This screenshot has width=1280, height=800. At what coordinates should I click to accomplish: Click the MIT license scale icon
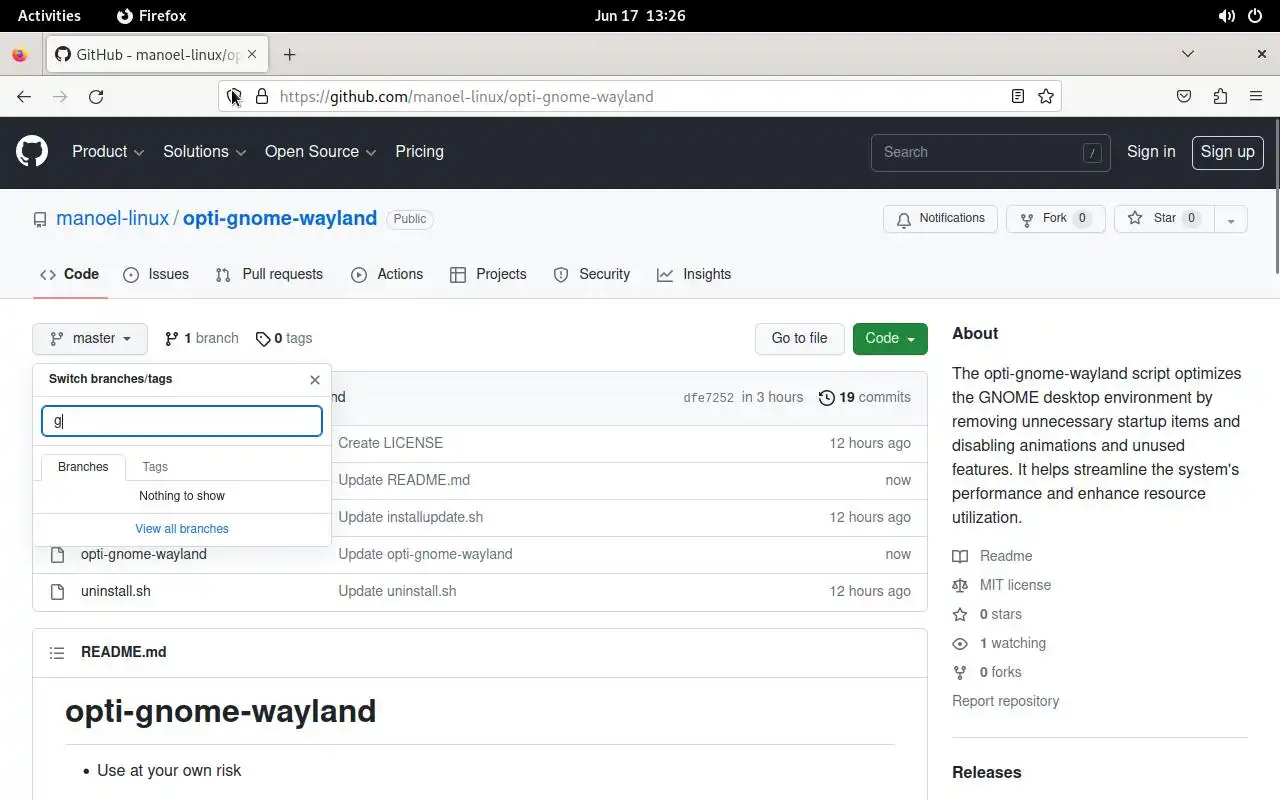(x=960, y=585)
